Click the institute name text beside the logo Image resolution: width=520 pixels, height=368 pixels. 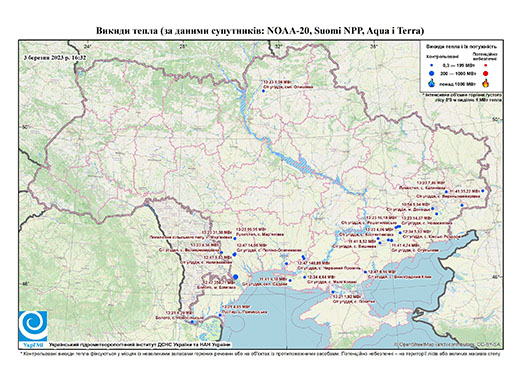click(x=140, y=344)
